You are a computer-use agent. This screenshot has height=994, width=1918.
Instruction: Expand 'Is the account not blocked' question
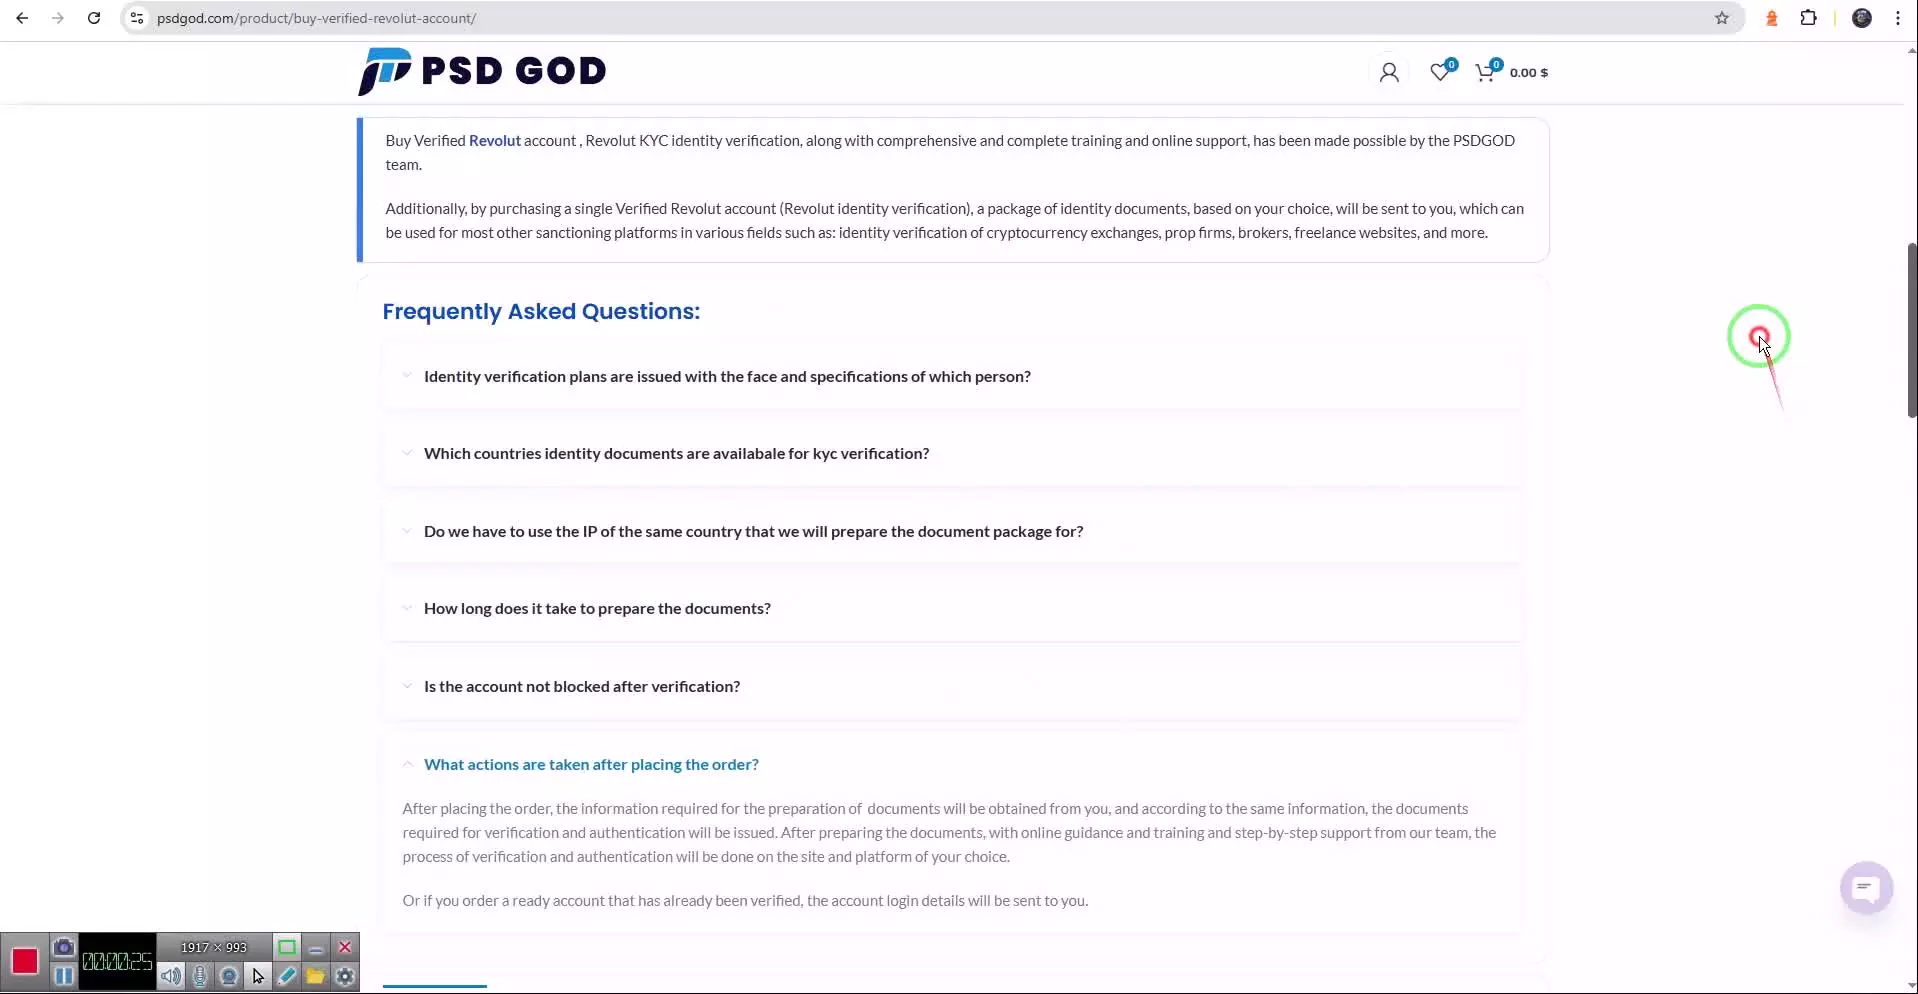(952, 687)
